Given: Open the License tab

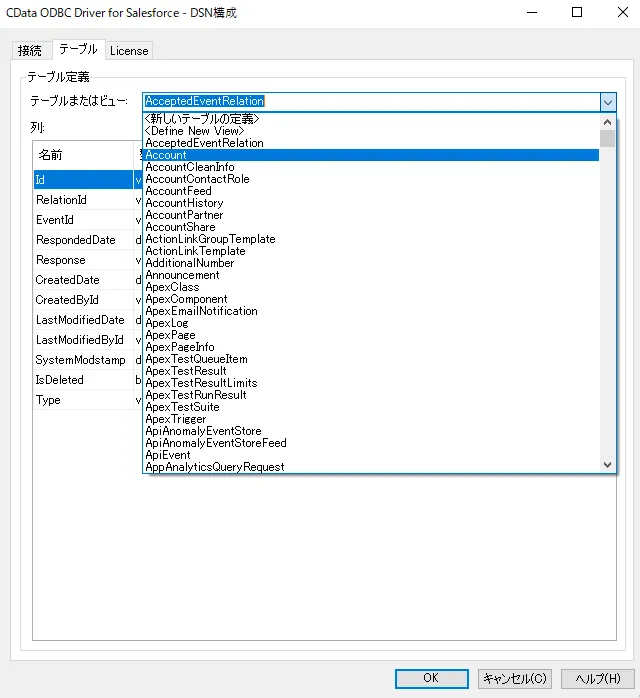Looking at the screenshot, I should pyautogui.click(x=129, y=50).
